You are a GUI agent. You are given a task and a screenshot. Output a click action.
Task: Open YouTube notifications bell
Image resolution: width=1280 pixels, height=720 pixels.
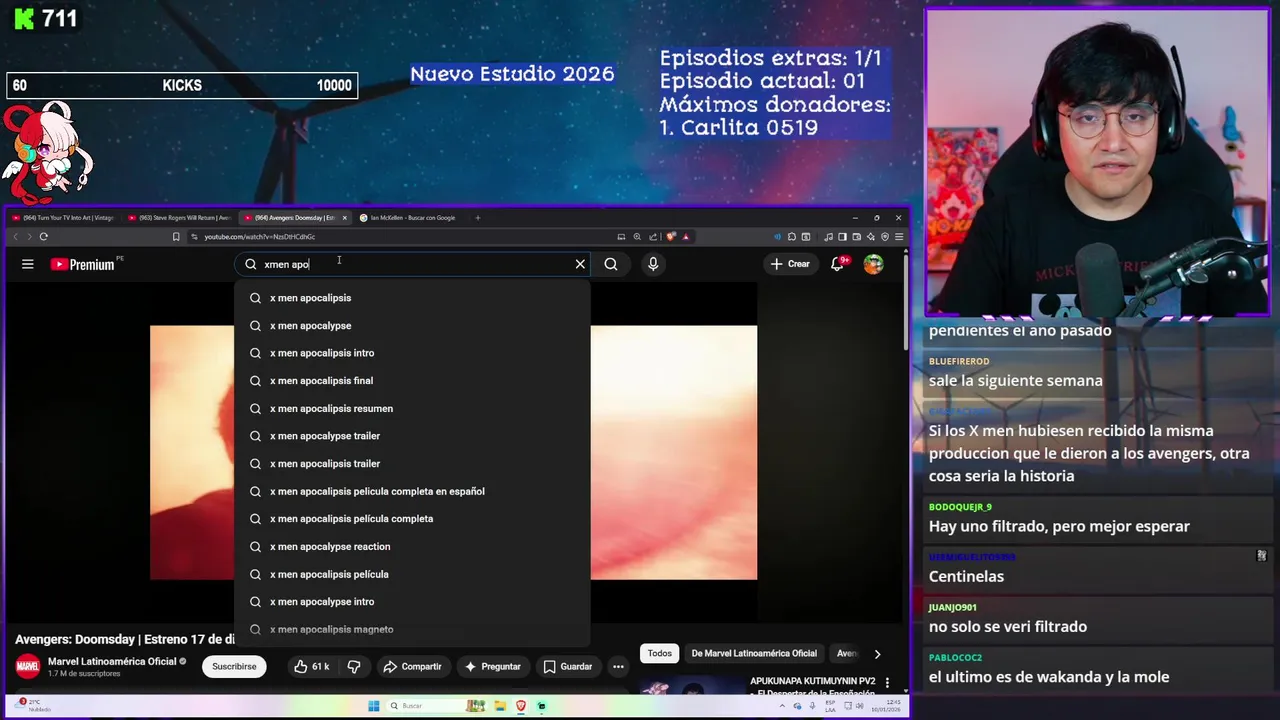pos(838,264)
